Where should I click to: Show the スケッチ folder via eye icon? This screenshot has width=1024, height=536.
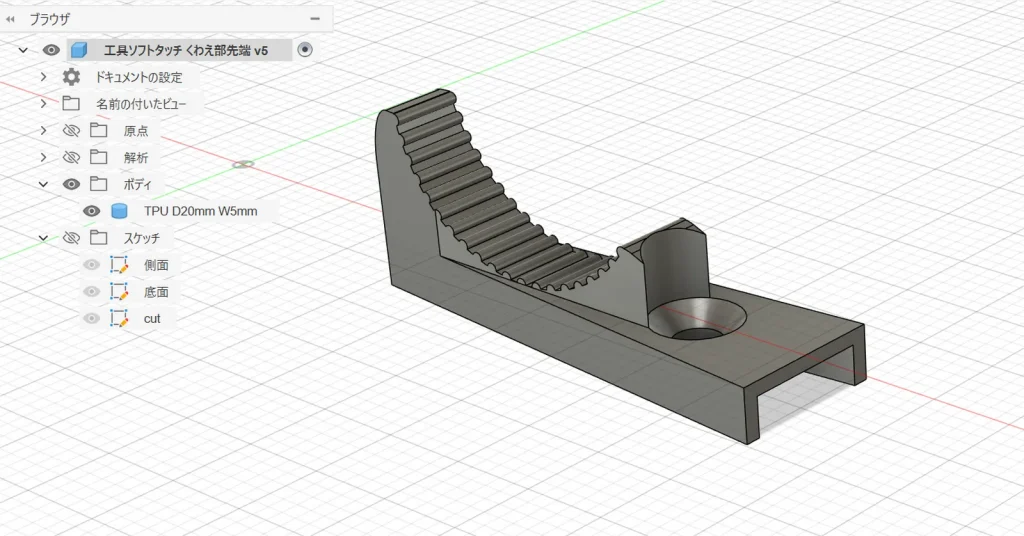71,238
